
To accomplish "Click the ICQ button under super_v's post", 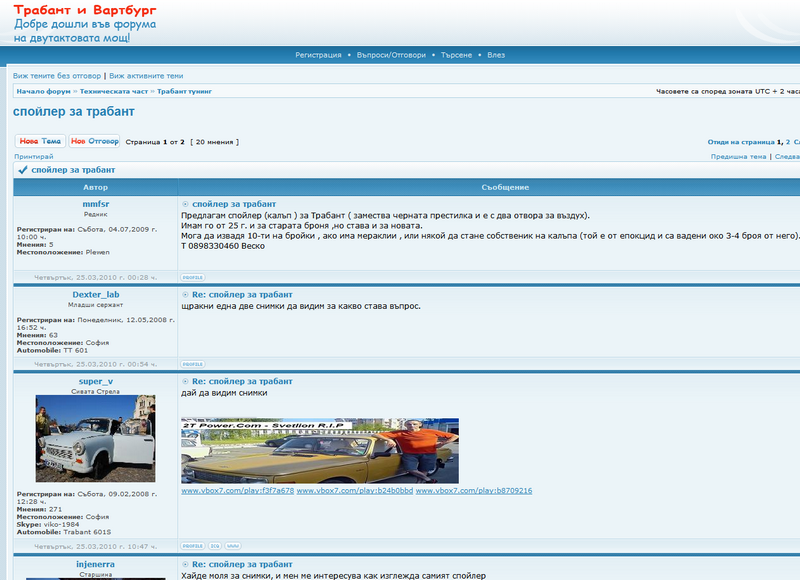I will tap(215, 546).
